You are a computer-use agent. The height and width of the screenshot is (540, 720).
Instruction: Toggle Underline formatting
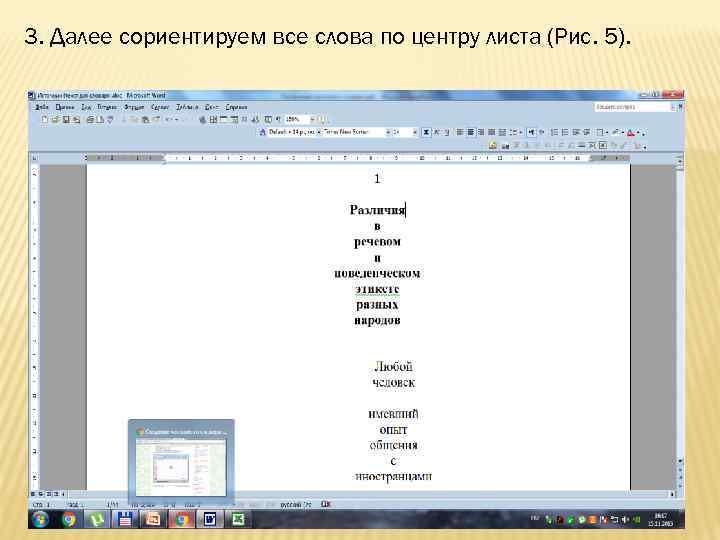446,132
